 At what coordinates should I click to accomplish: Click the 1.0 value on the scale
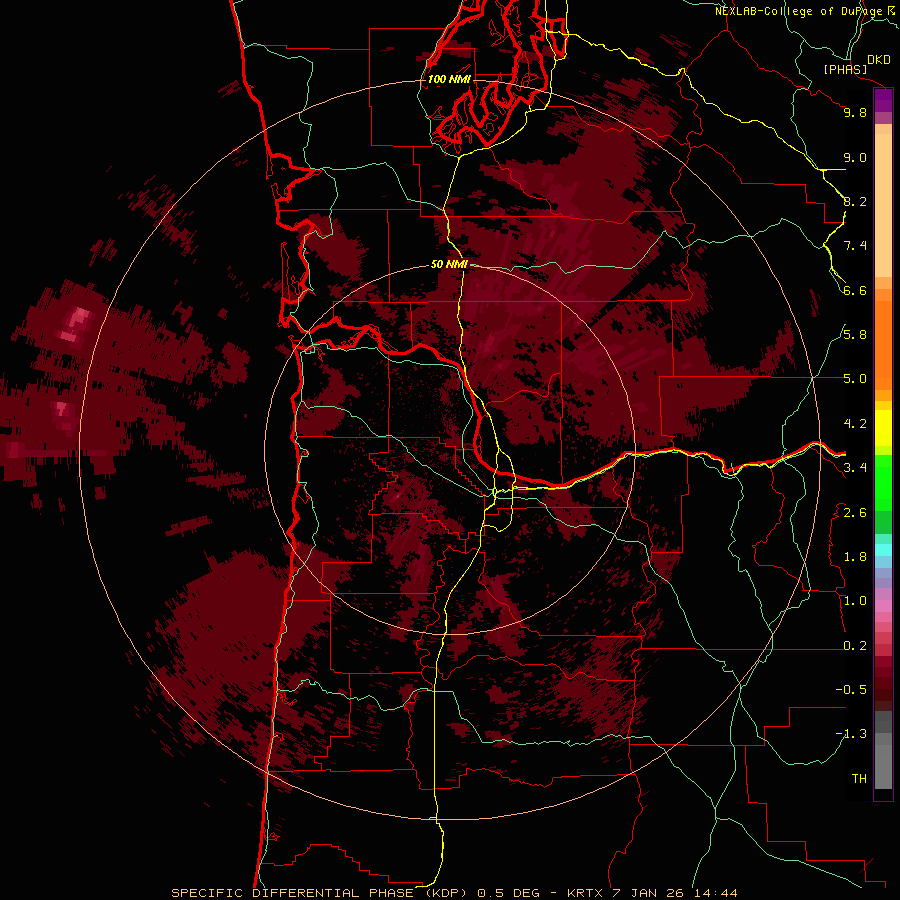point(855,601)
